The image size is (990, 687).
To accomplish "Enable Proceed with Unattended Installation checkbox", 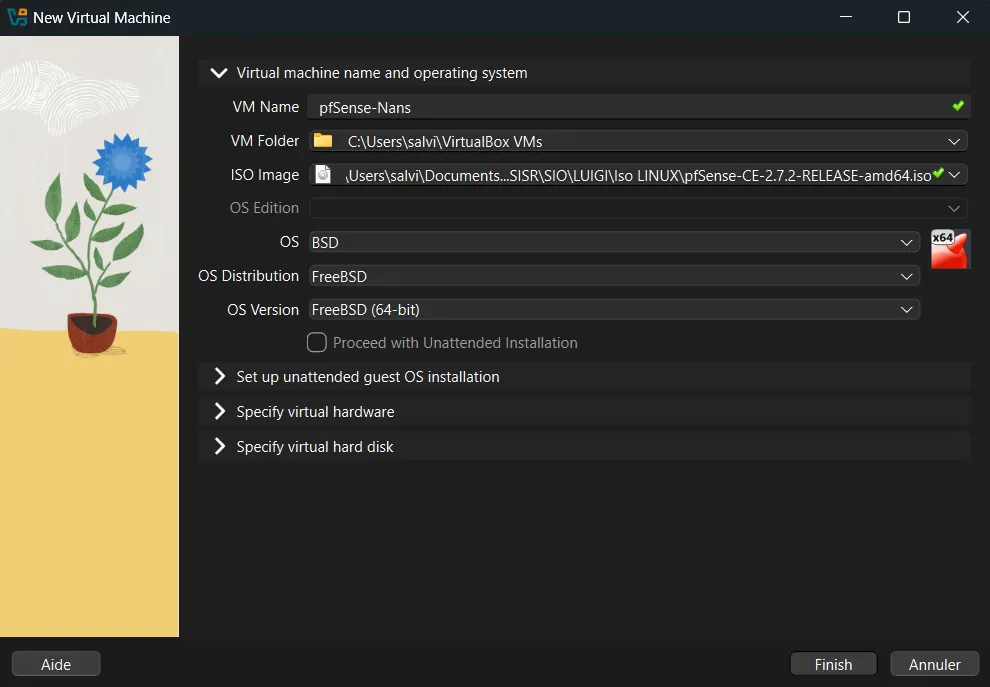I will [317, 343].
